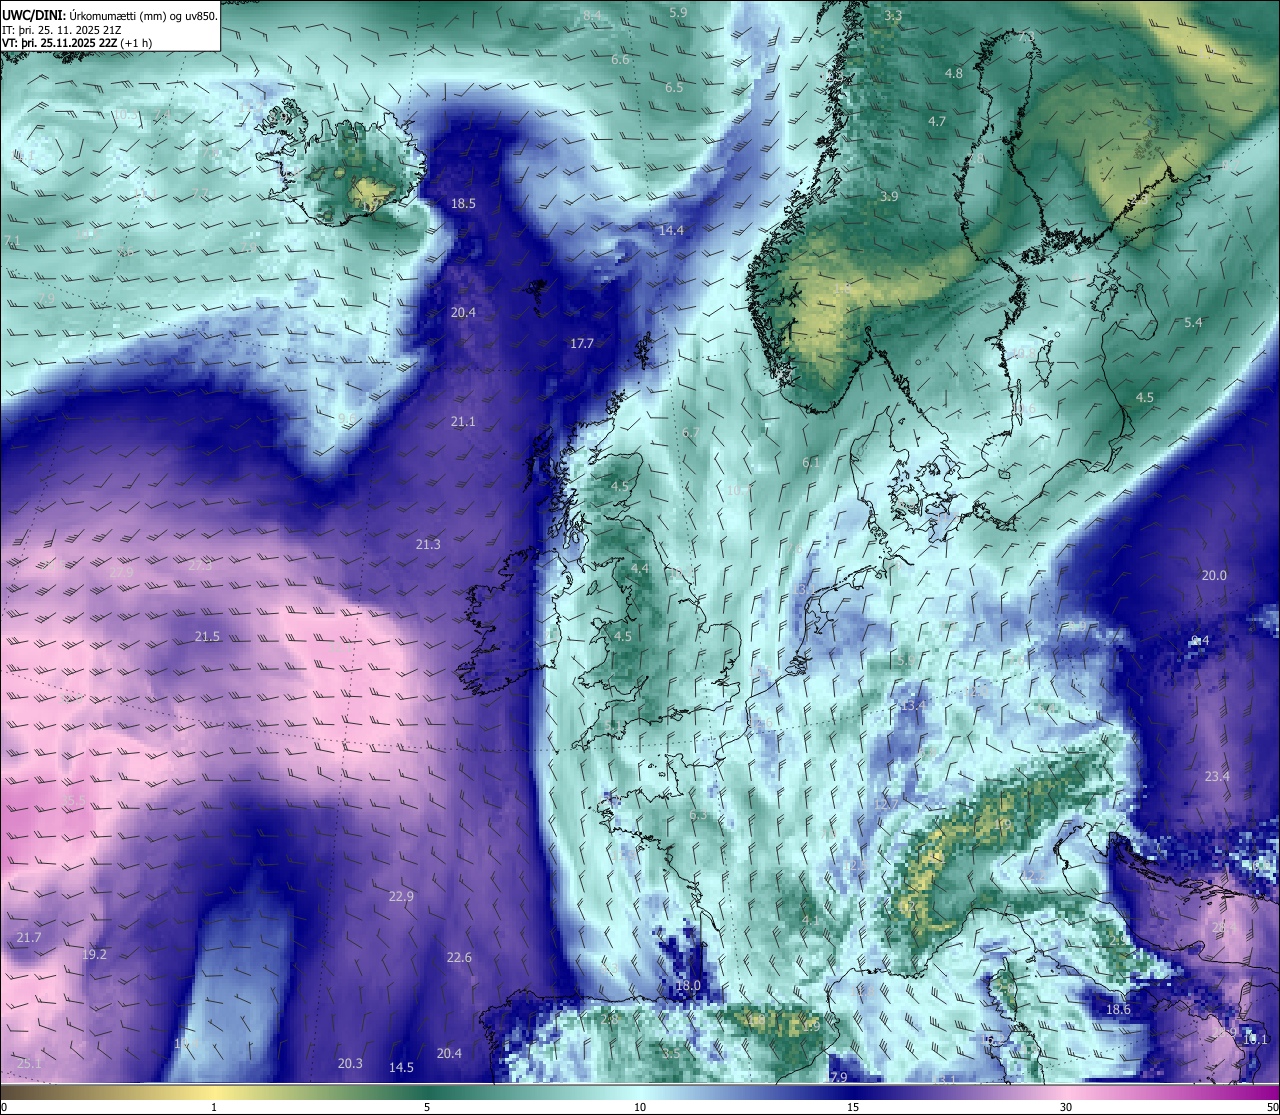This screenshot has height=1115, width=1280.
Task: Click the 21.1 value label
Action: [463, 422]
